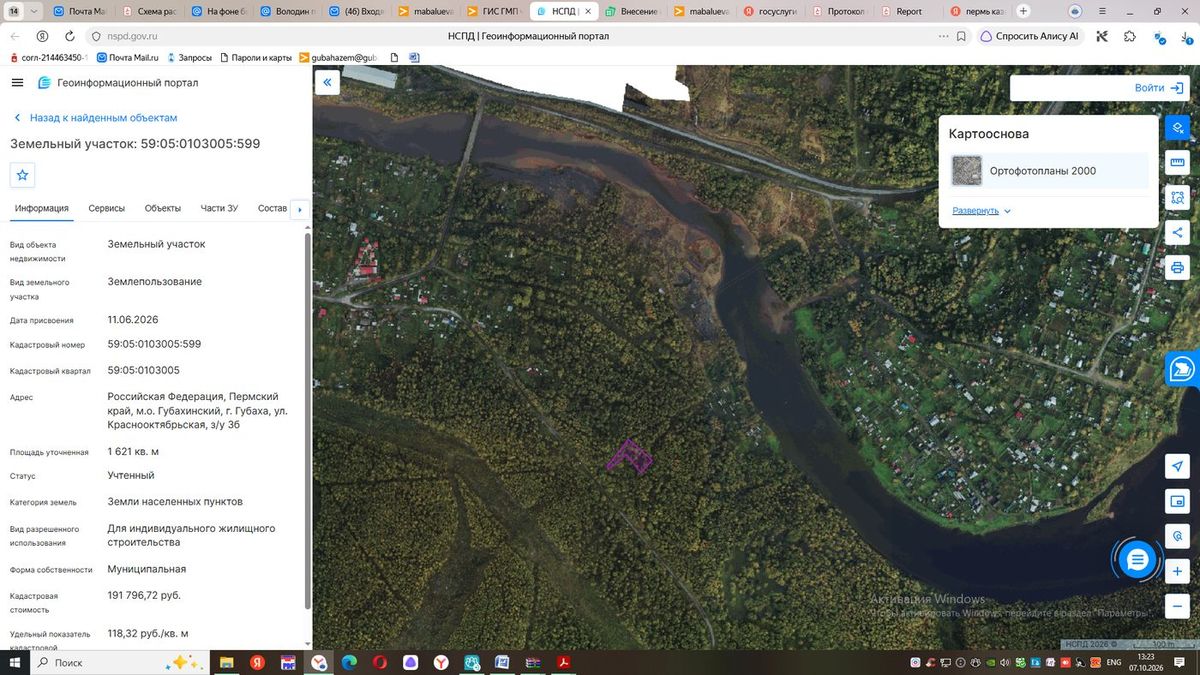This screenshot has width=1200, height=675.
Task: Click the Спросить Алису AI button
Action: click(1029, 36)
